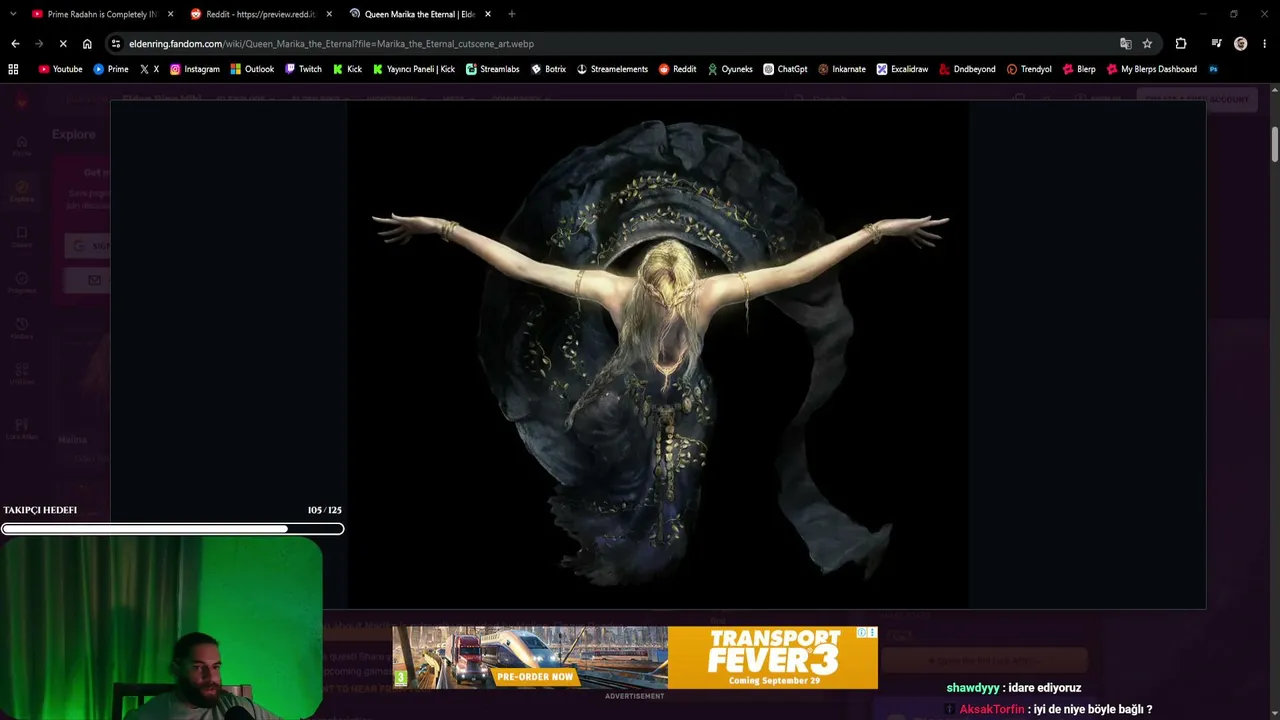Open the AdChoices icon on the ad
This screenshot has height=720, width=1280.
pyautogui.click(x=862, y=632)
